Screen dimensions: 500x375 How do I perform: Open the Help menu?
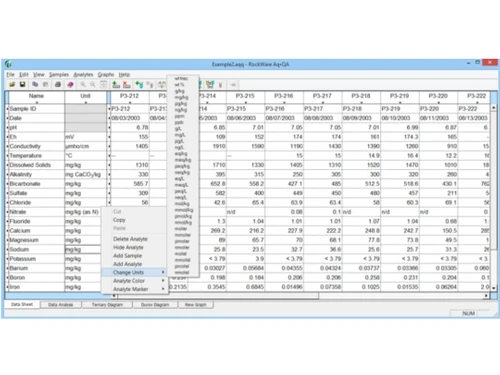coord(124,74)
